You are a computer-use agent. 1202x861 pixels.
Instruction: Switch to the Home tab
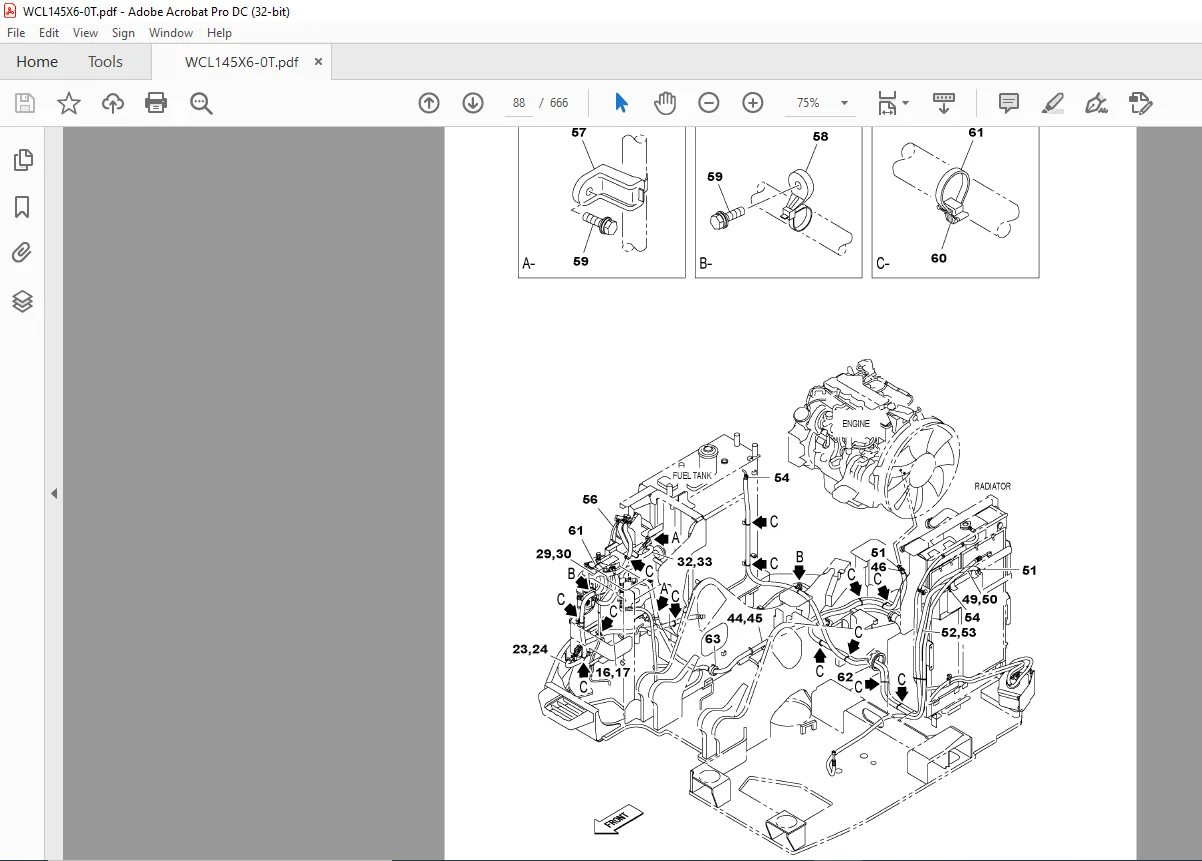[x=37, y=61]
